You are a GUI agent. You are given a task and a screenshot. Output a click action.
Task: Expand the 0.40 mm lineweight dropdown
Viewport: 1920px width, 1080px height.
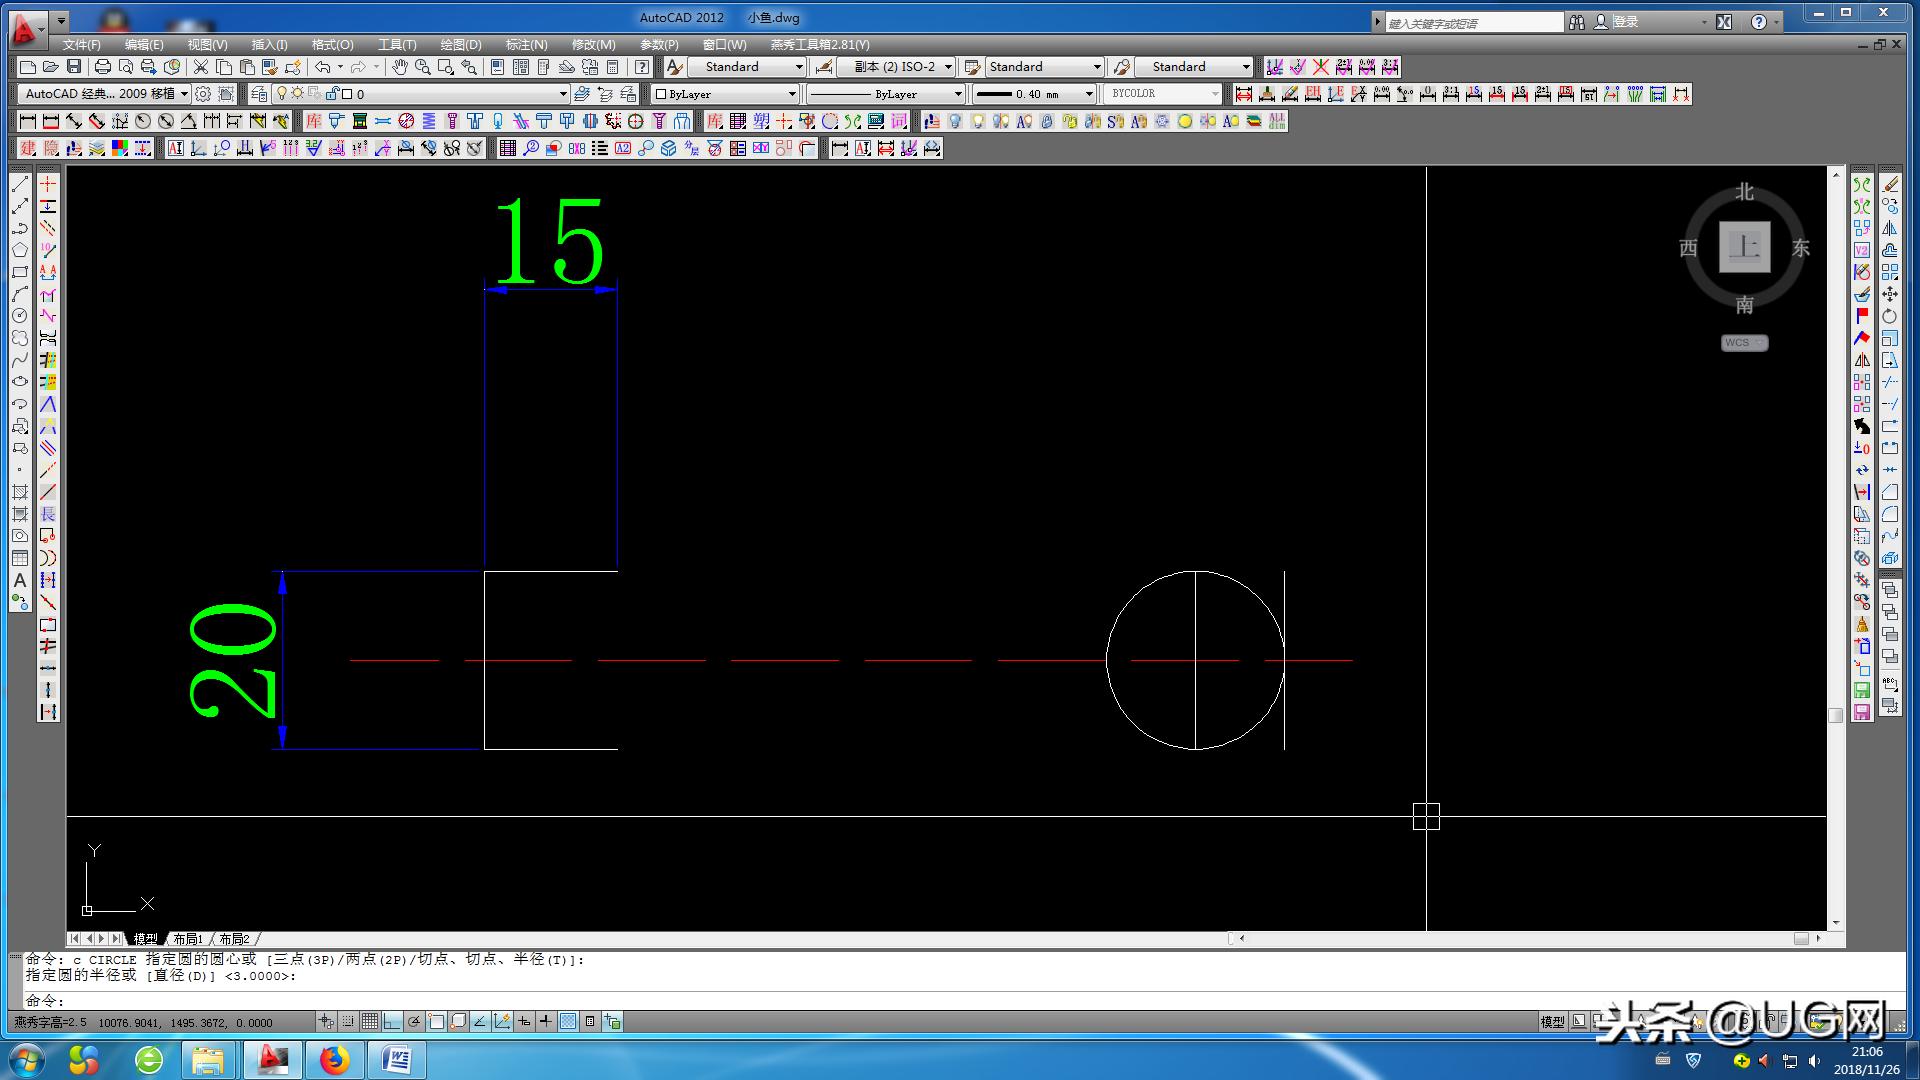tap(1088, 93)
